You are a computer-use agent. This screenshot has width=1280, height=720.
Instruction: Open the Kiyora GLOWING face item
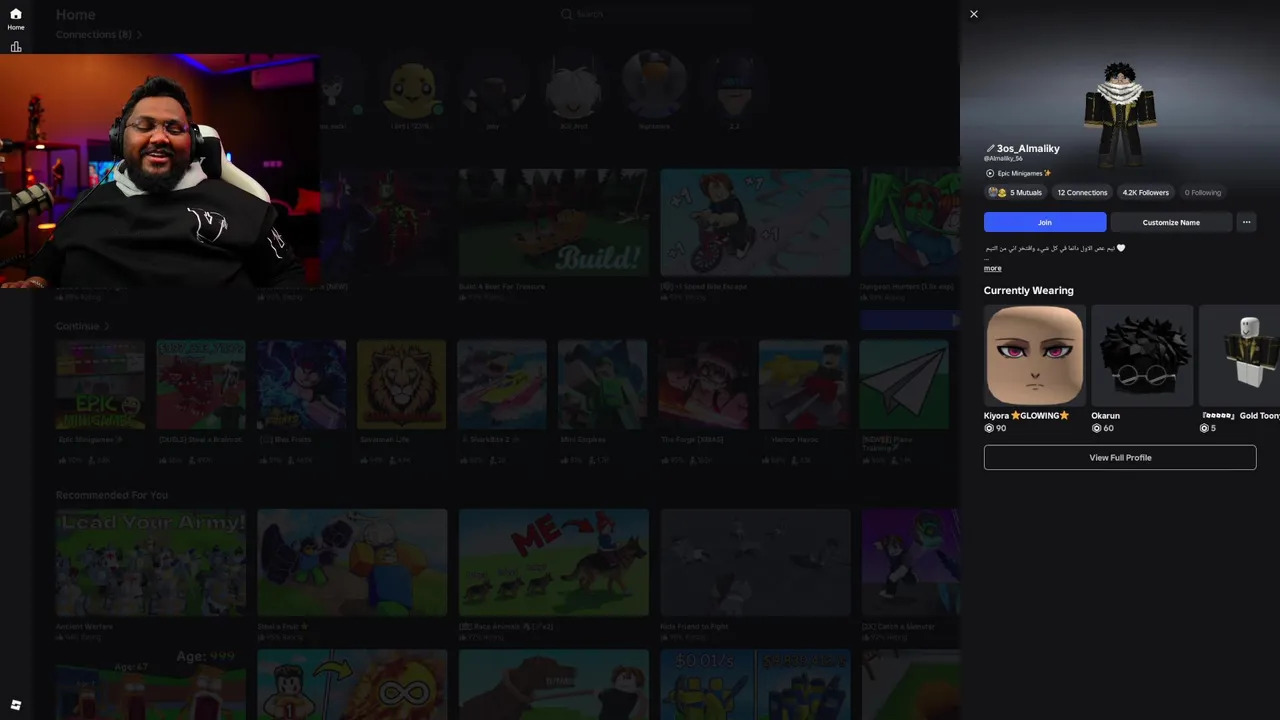1034,355
